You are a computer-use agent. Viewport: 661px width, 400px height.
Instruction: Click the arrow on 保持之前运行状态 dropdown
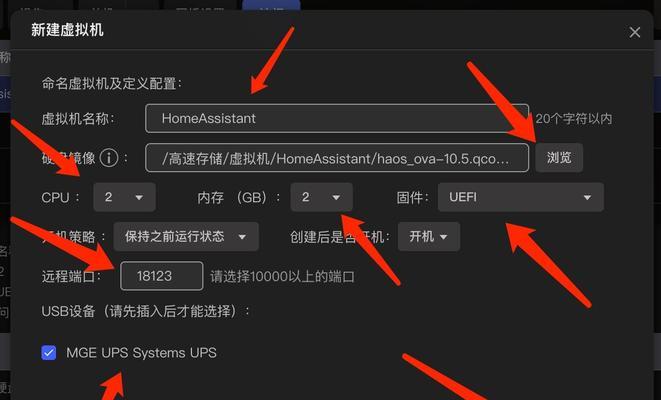[x=242, y=237]
